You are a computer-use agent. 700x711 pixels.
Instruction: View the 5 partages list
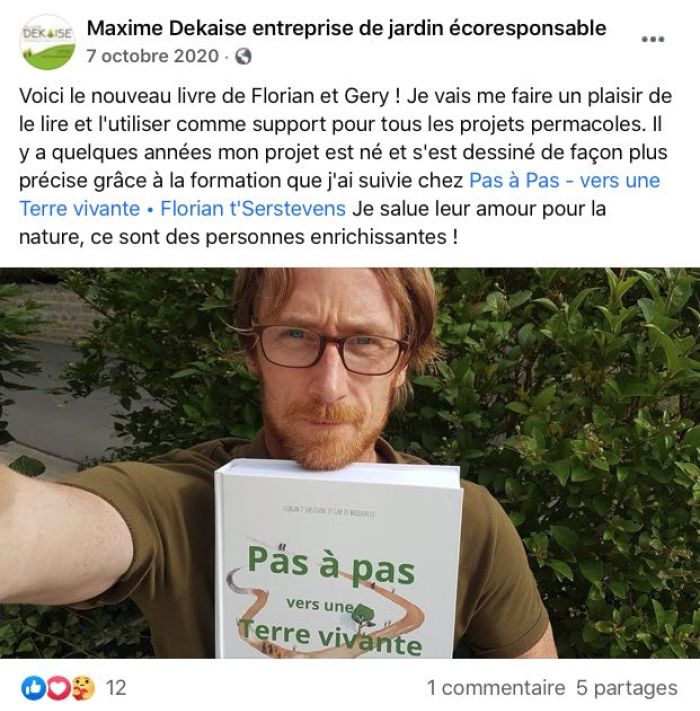[x=627, y=688]
